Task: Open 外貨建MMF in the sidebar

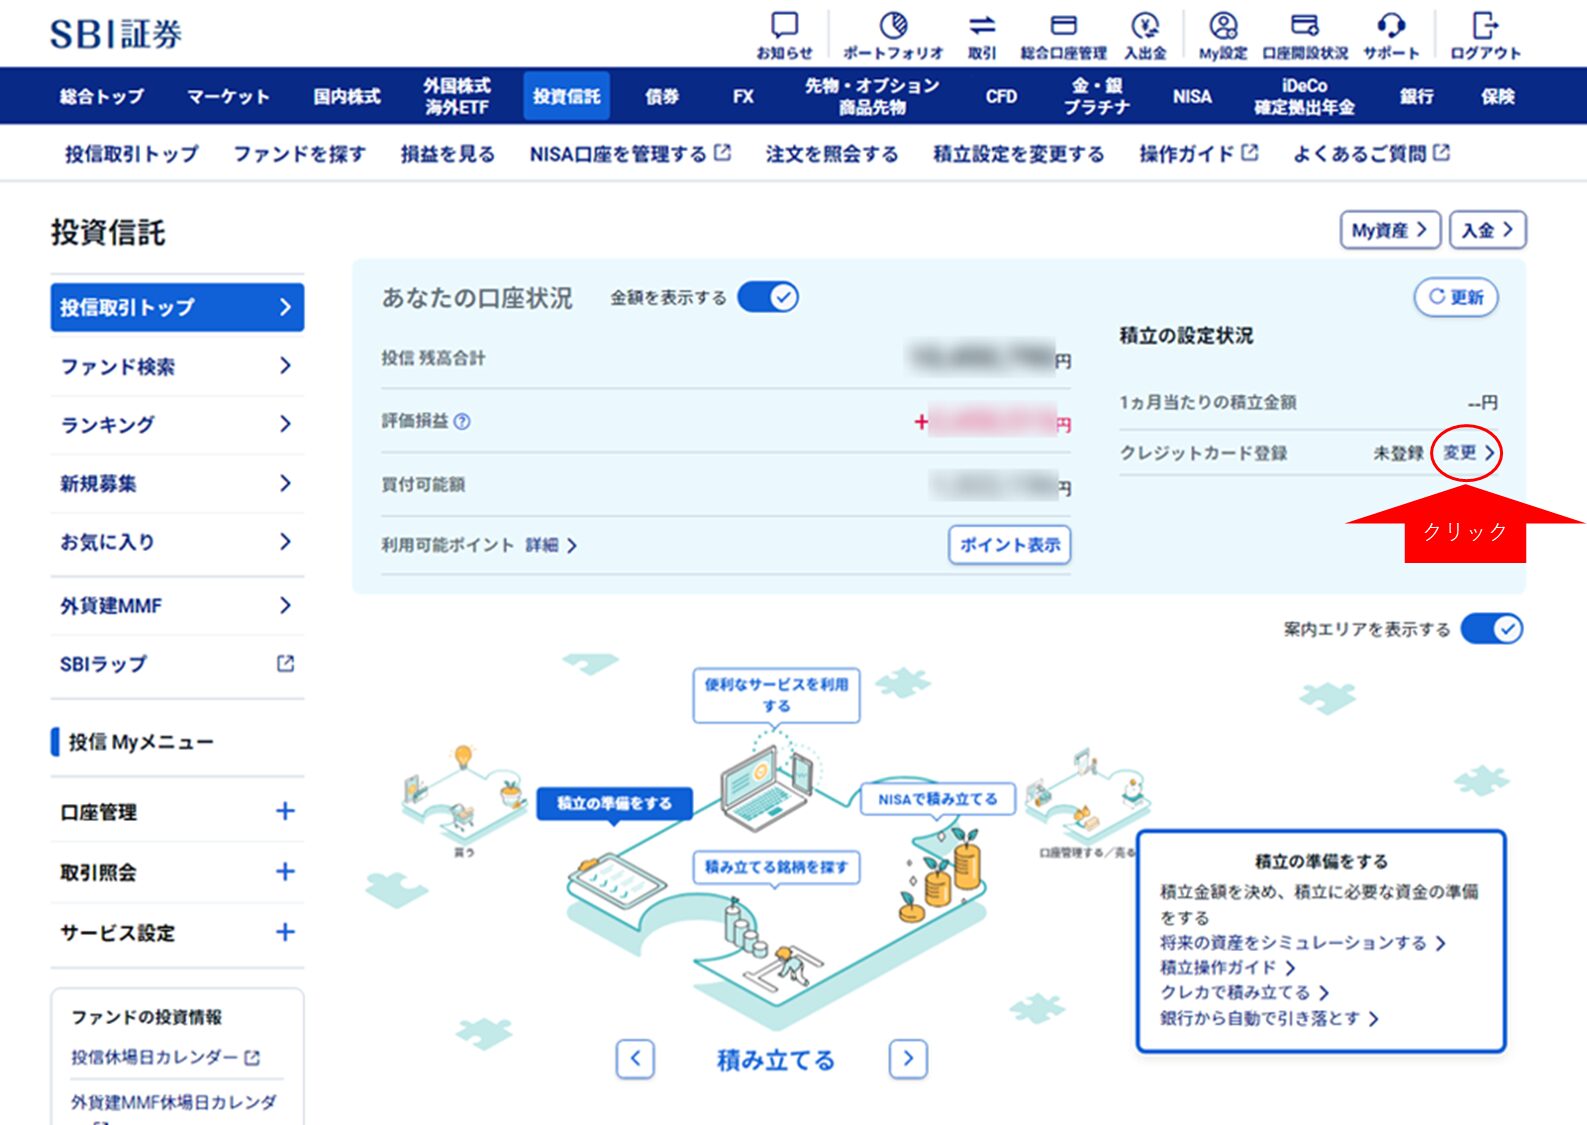Action: (177, 605)
